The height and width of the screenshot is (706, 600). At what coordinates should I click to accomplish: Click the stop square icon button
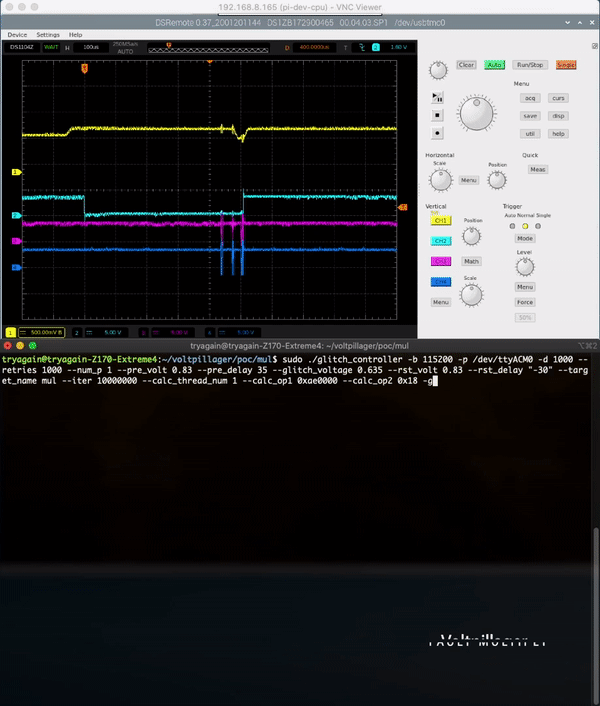[x=437, y=115]
